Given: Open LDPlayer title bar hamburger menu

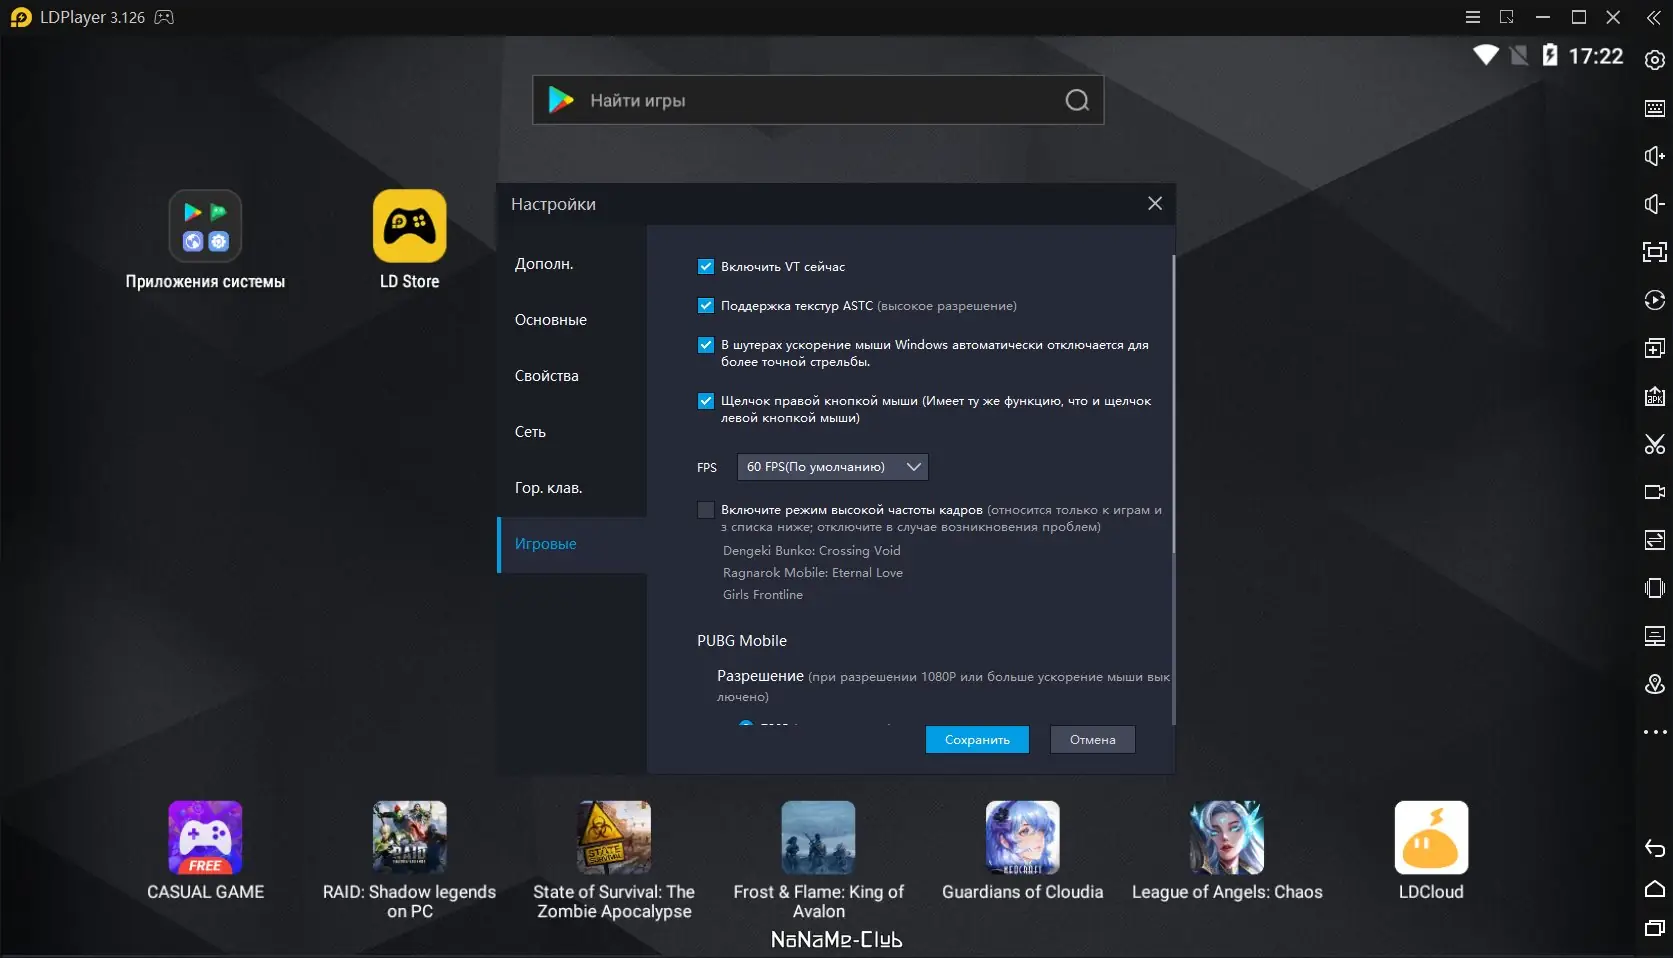Looking at the screenshot, I should [x=1473, y=17].
